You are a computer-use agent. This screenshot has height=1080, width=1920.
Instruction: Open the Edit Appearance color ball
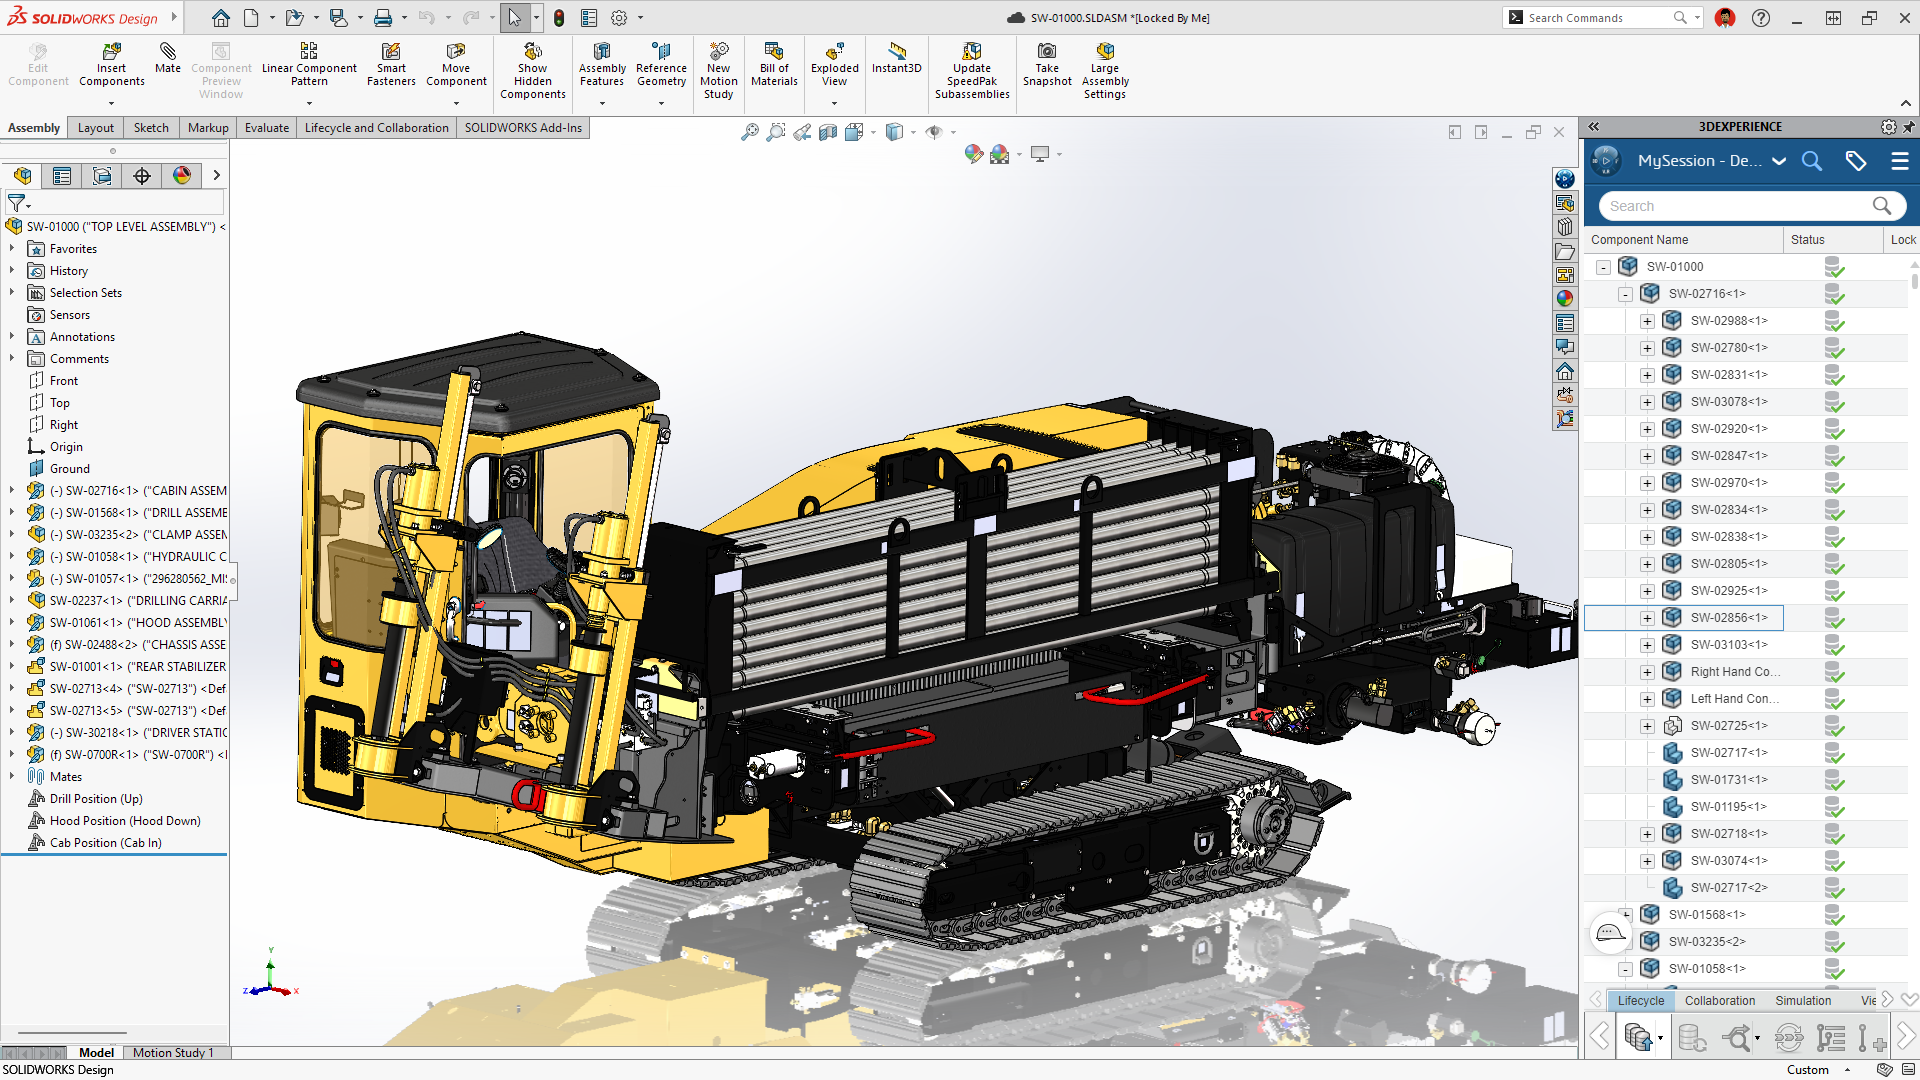coord(973,154)
